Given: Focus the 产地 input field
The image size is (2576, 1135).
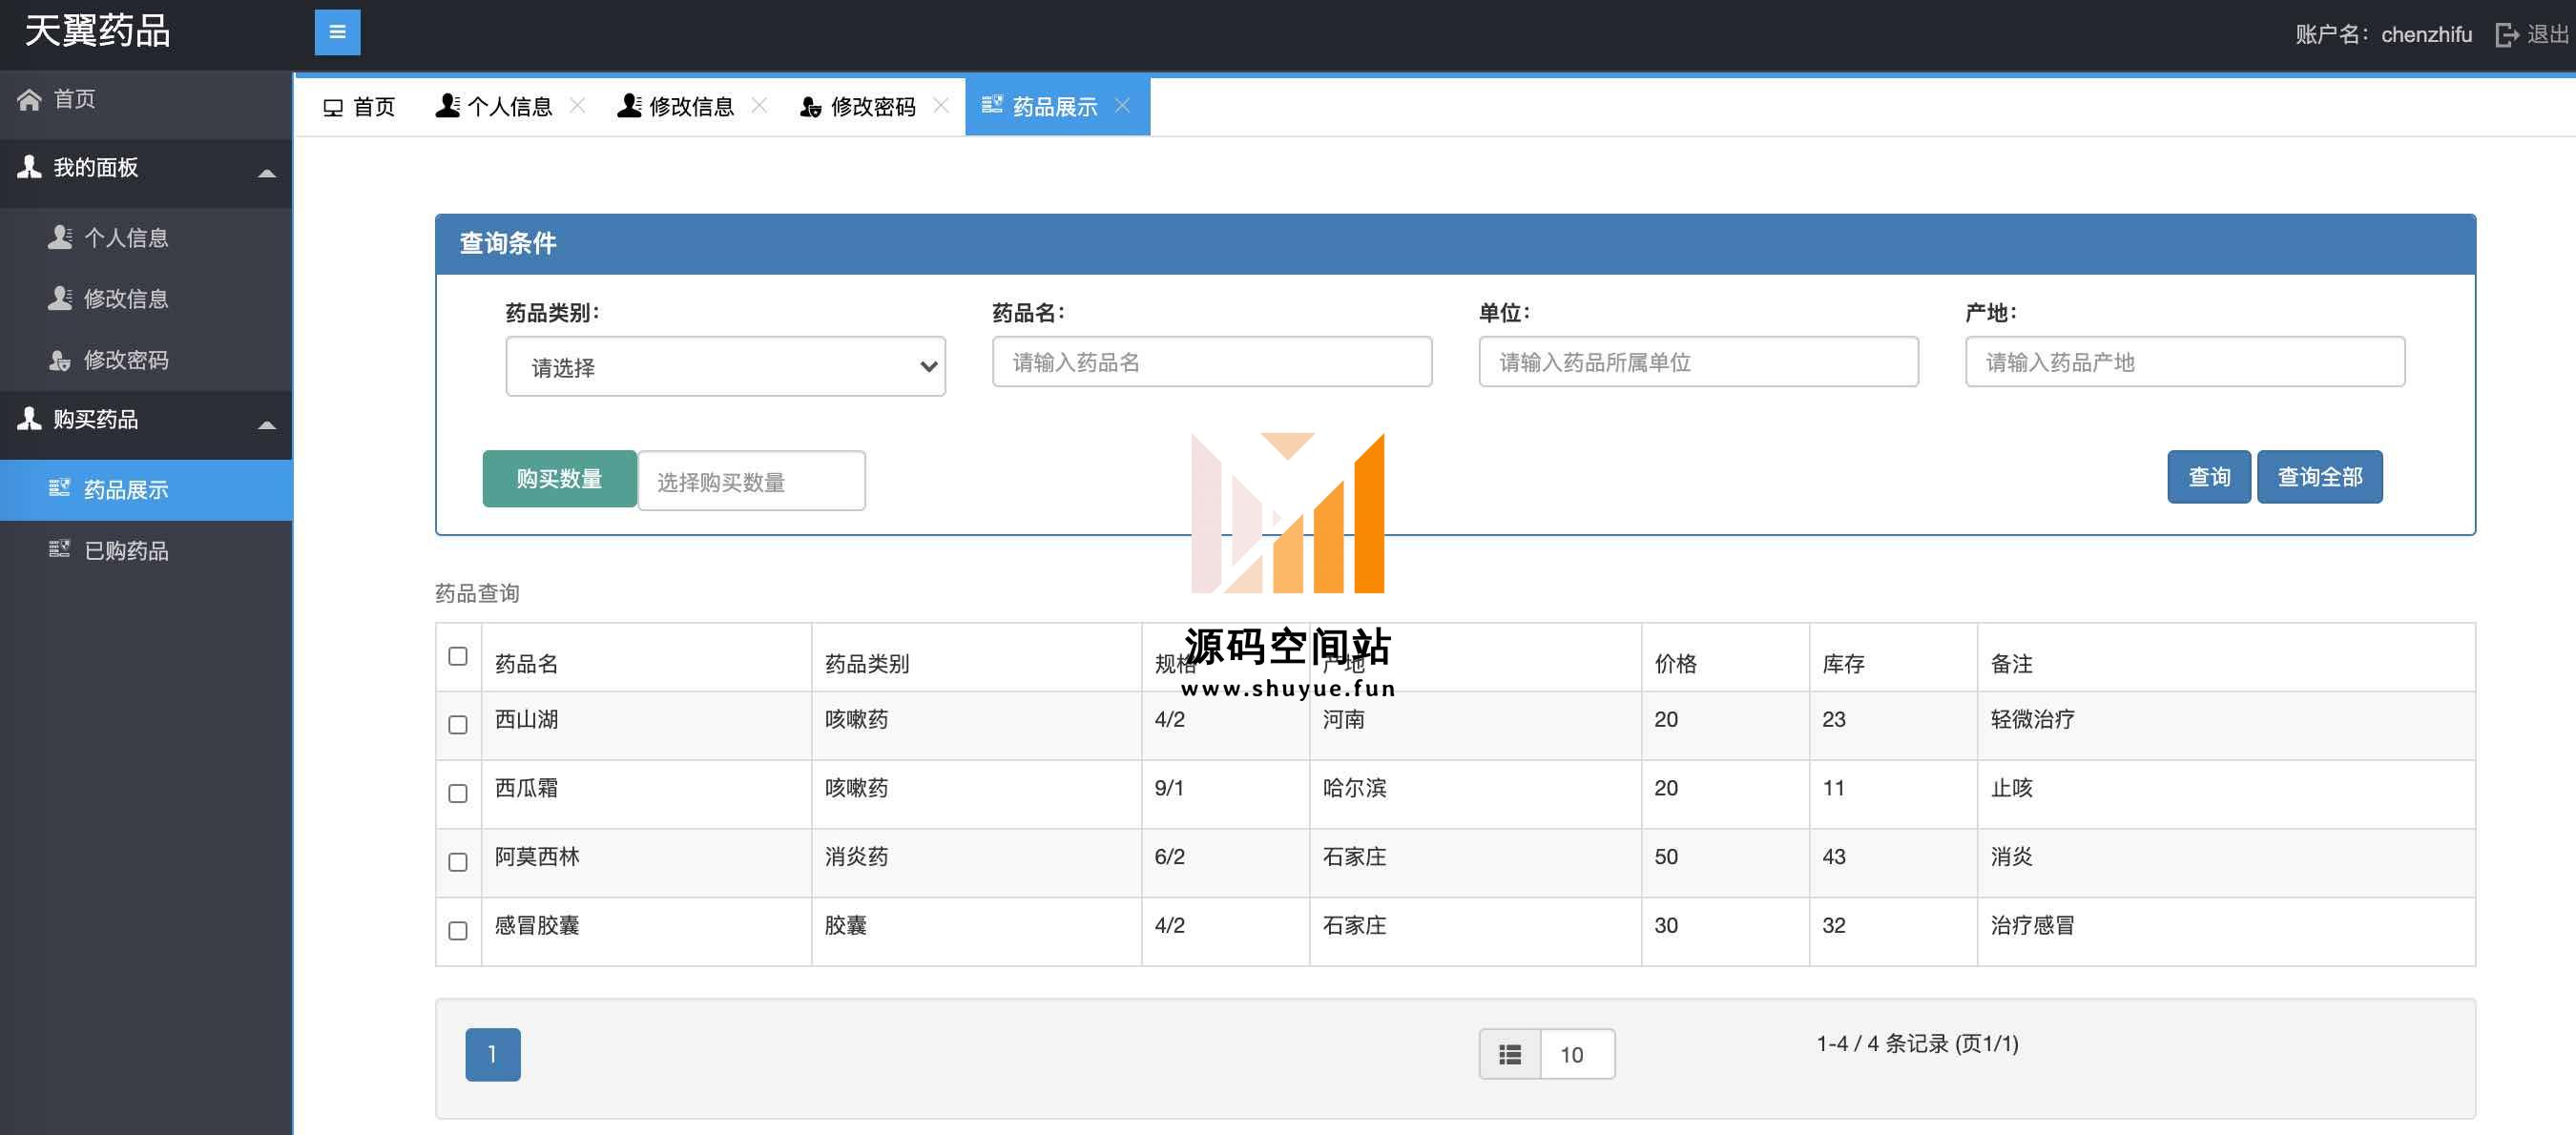Looking at the screenshot, I should pos(2184,362).
